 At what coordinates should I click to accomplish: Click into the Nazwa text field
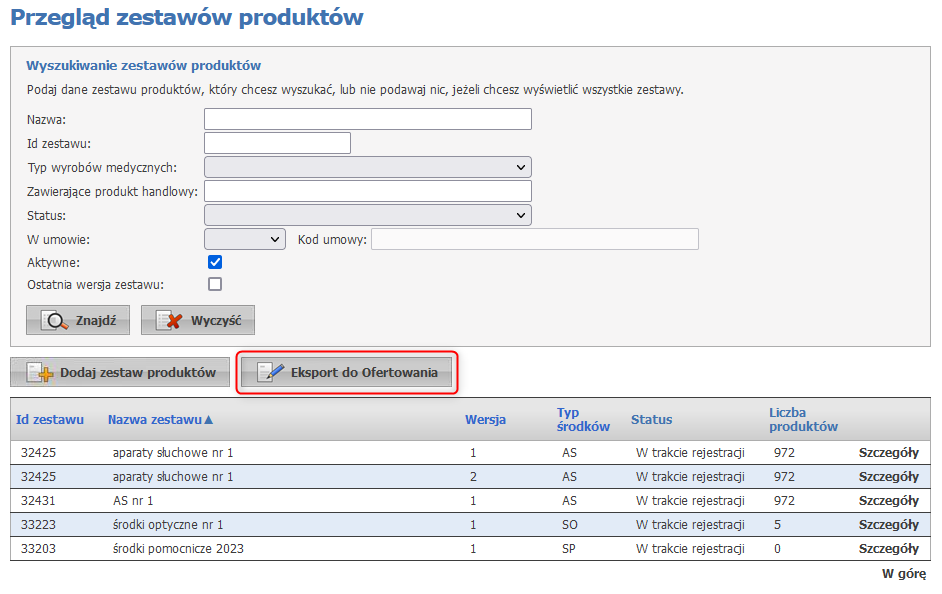(367, 120)
